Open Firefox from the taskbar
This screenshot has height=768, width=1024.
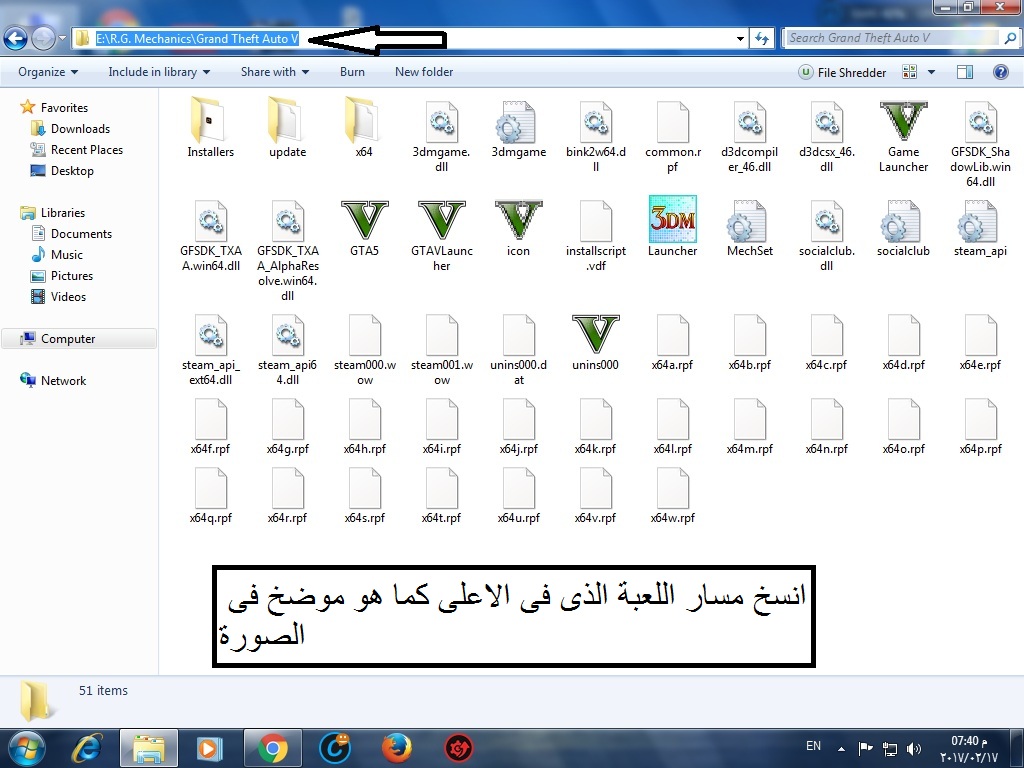coord(396,747)
